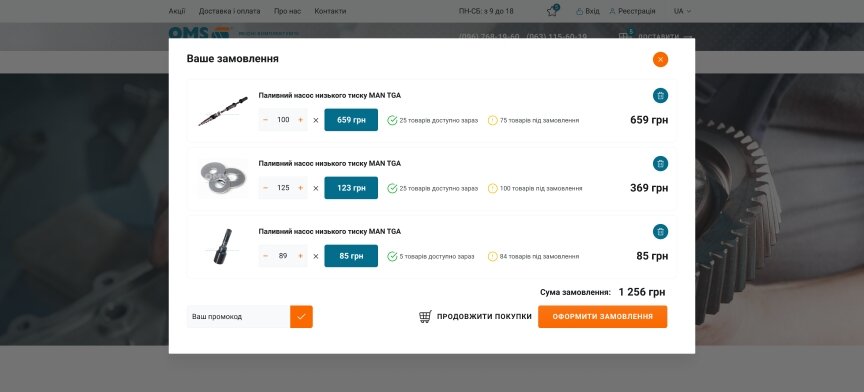Decrease quantity from 89 with minus
The image size is (864, 392).
point(266,256)
